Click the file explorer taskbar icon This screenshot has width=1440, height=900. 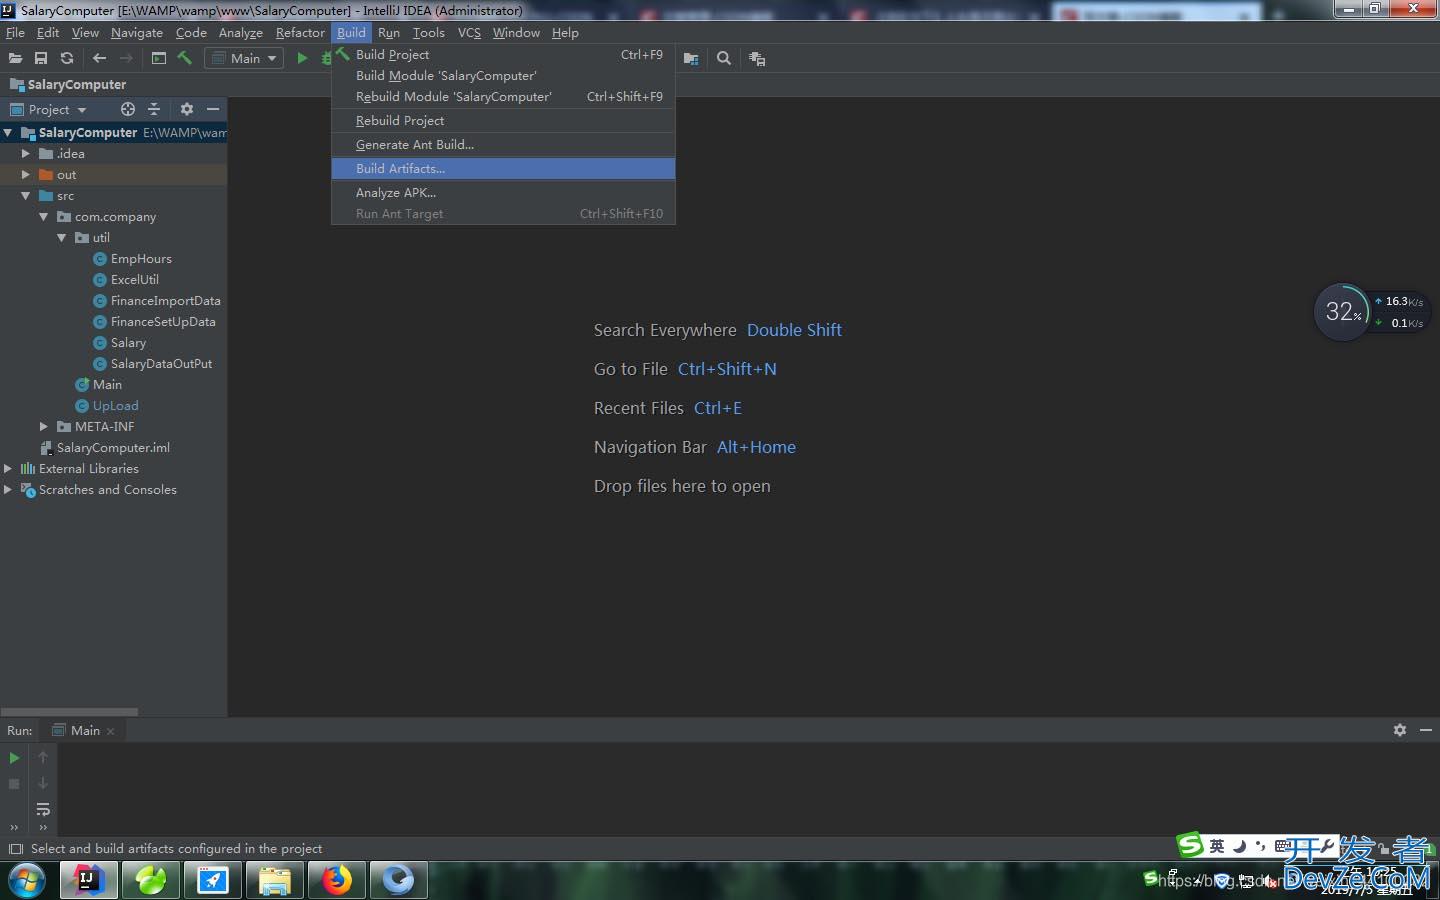pos(275,880)
